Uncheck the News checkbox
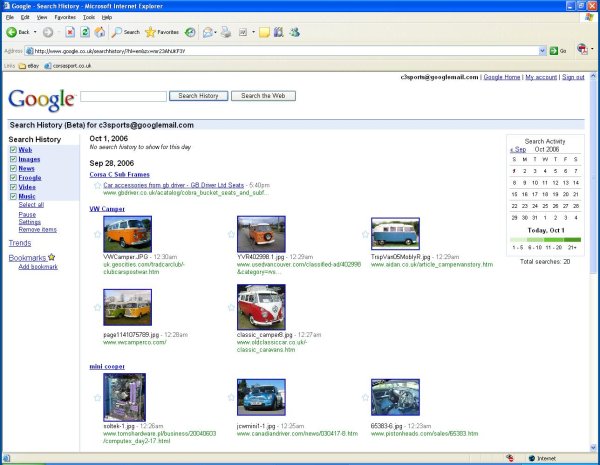This screenshot has height=465, width=600. (13, 168)
